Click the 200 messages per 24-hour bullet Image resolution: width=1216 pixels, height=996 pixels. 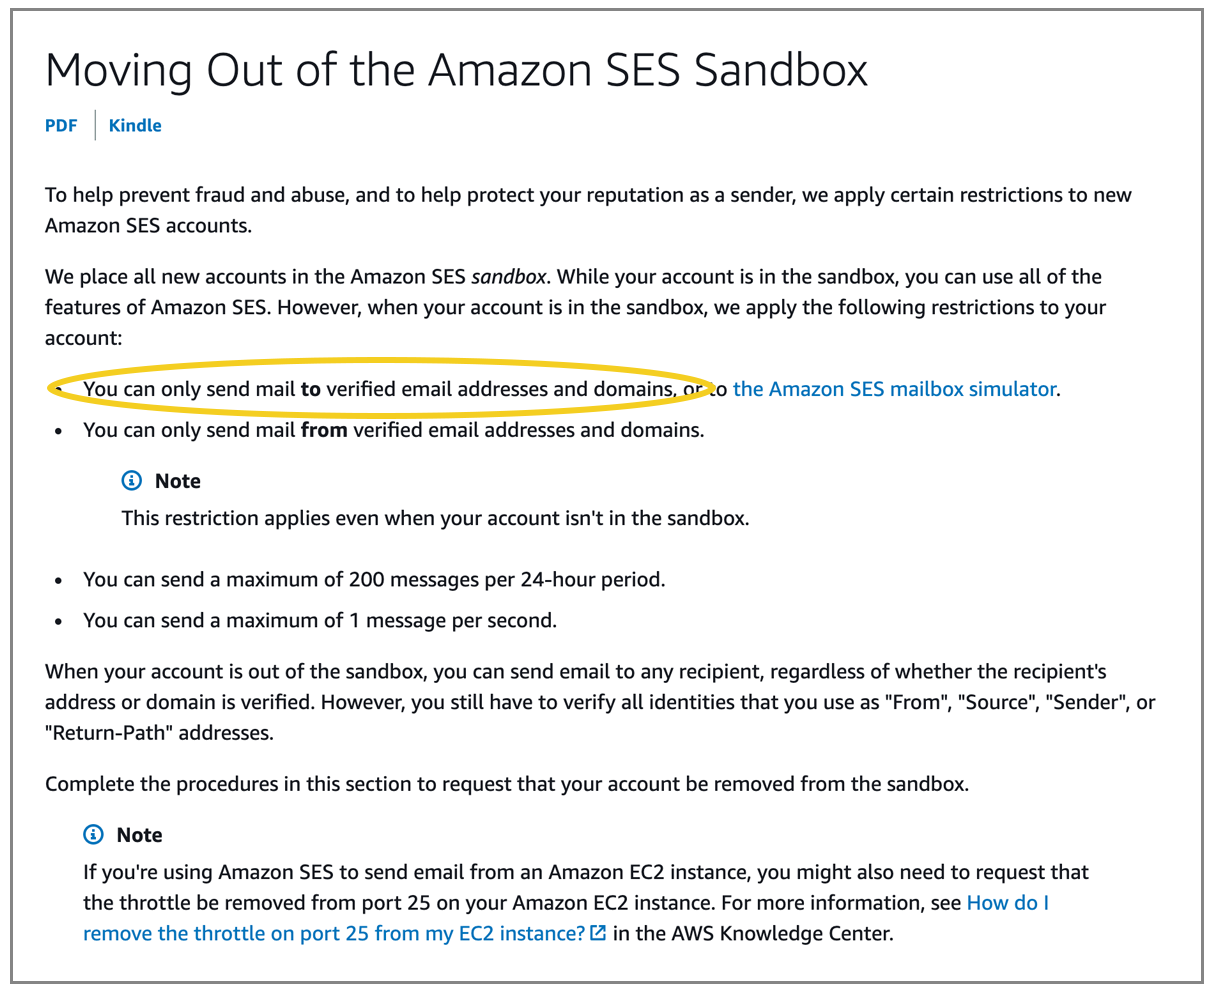pos(374,579)
